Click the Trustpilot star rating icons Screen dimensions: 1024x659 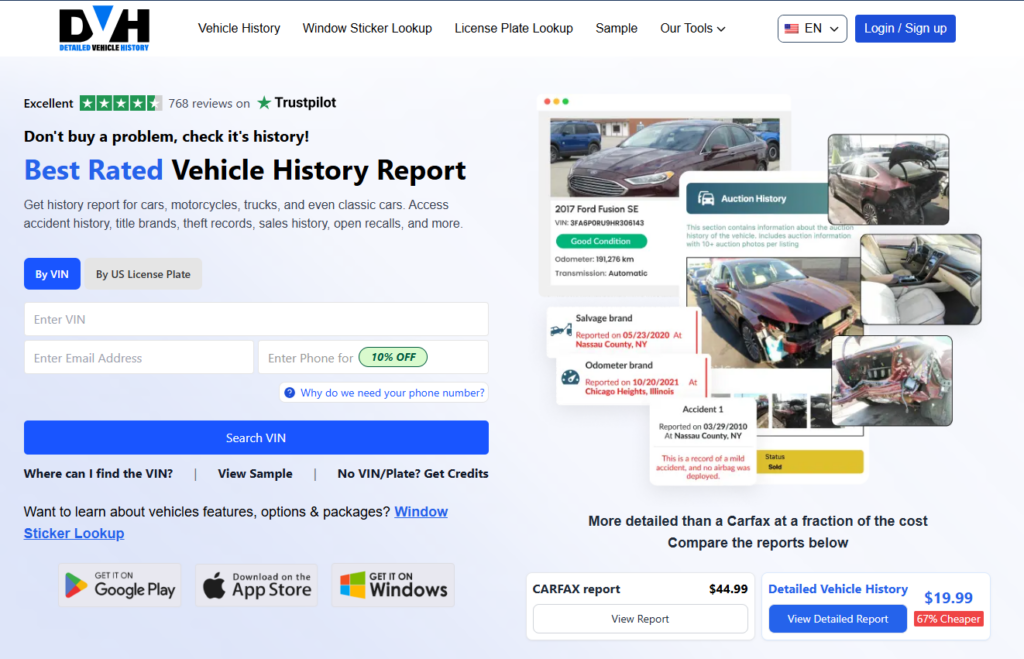120,103
